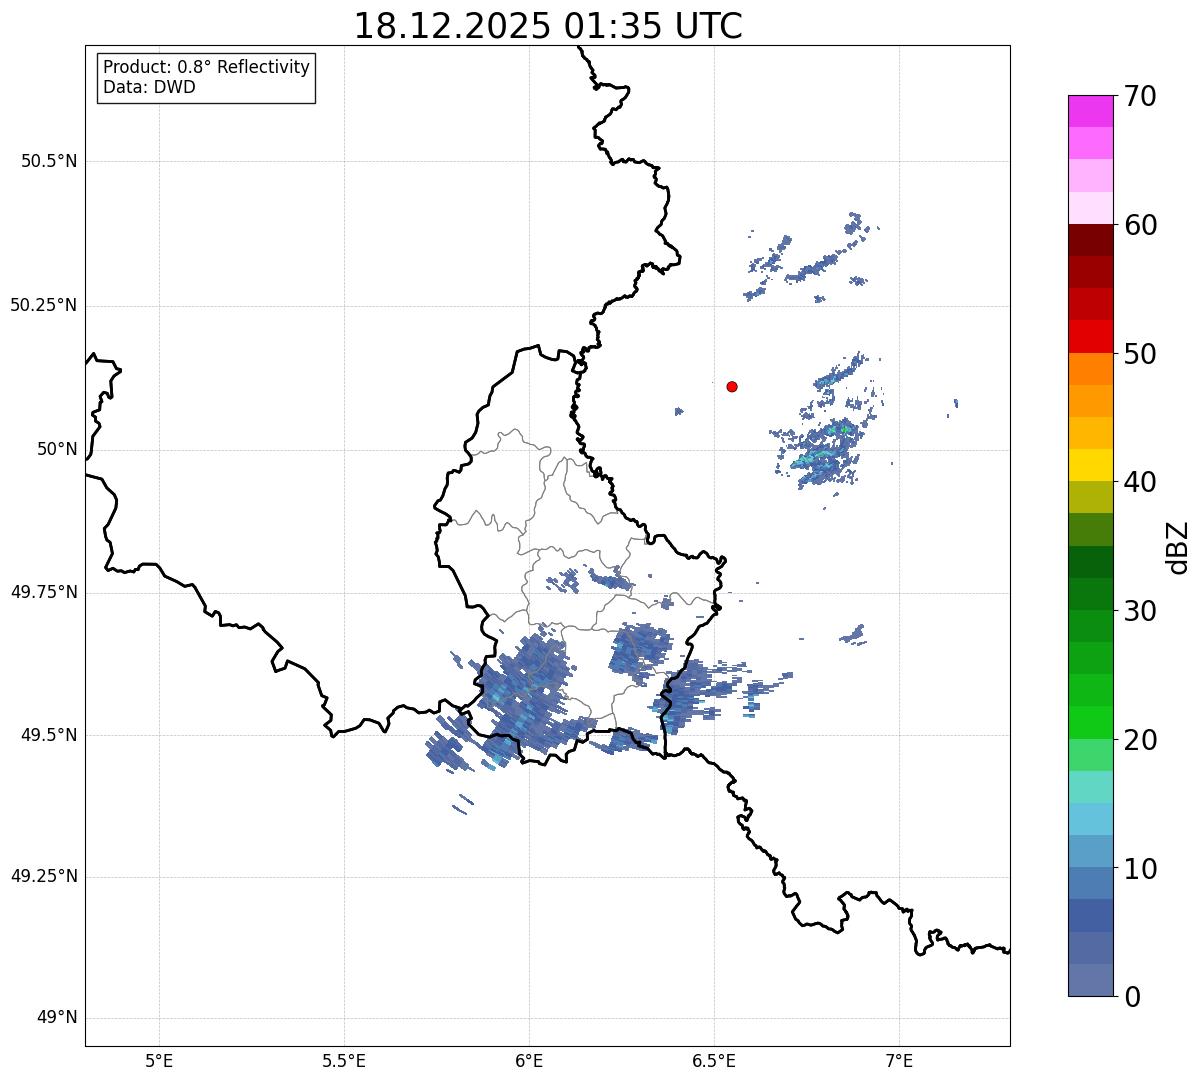The image size is (1202, 1081).
Task: Click the 49.25°N latitude axis label
Action: [x=44, y=876]
